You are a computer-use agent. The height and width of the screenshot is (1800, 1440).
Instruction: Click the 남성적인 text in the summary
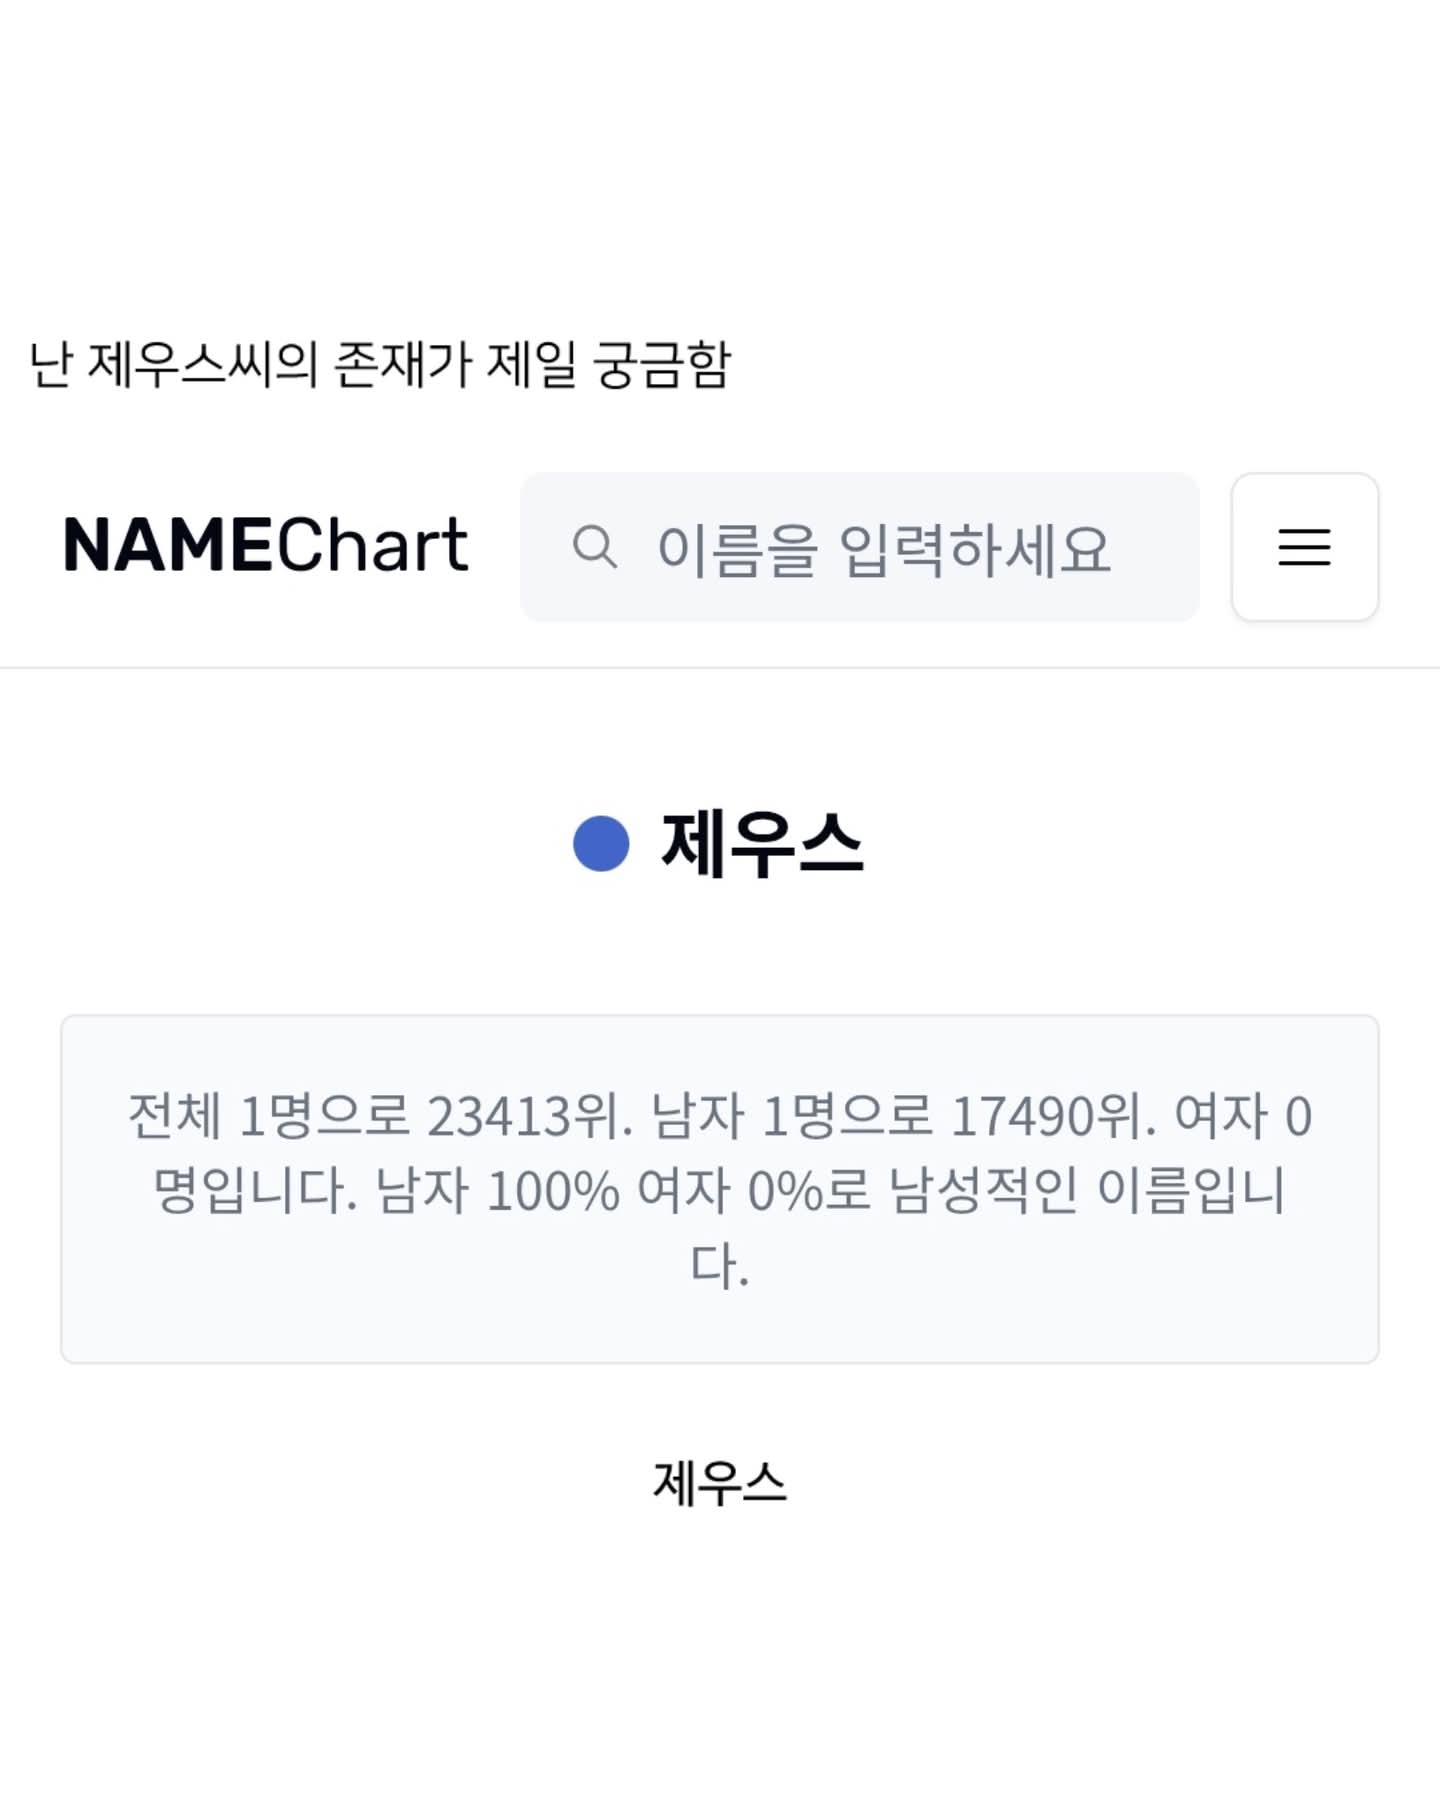tap(984, 1191)
